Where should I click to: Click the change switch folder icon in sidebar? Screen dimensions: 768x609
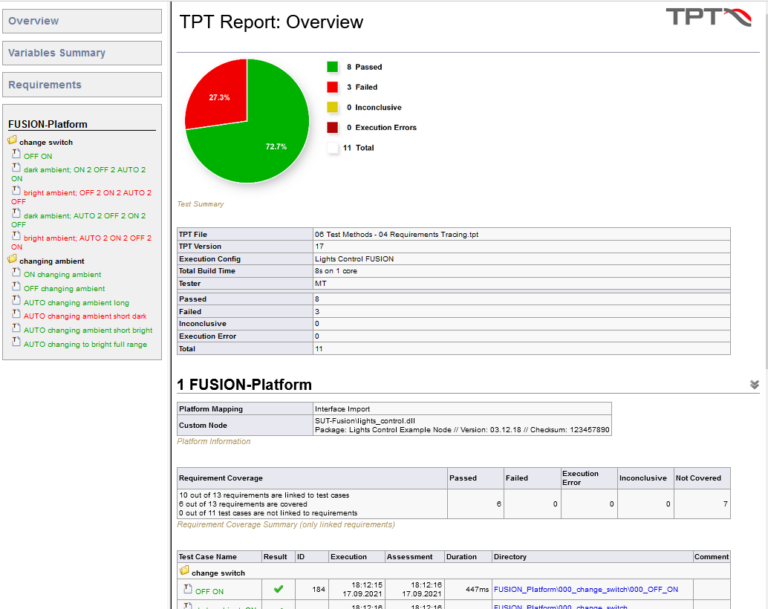coord(12,141)
